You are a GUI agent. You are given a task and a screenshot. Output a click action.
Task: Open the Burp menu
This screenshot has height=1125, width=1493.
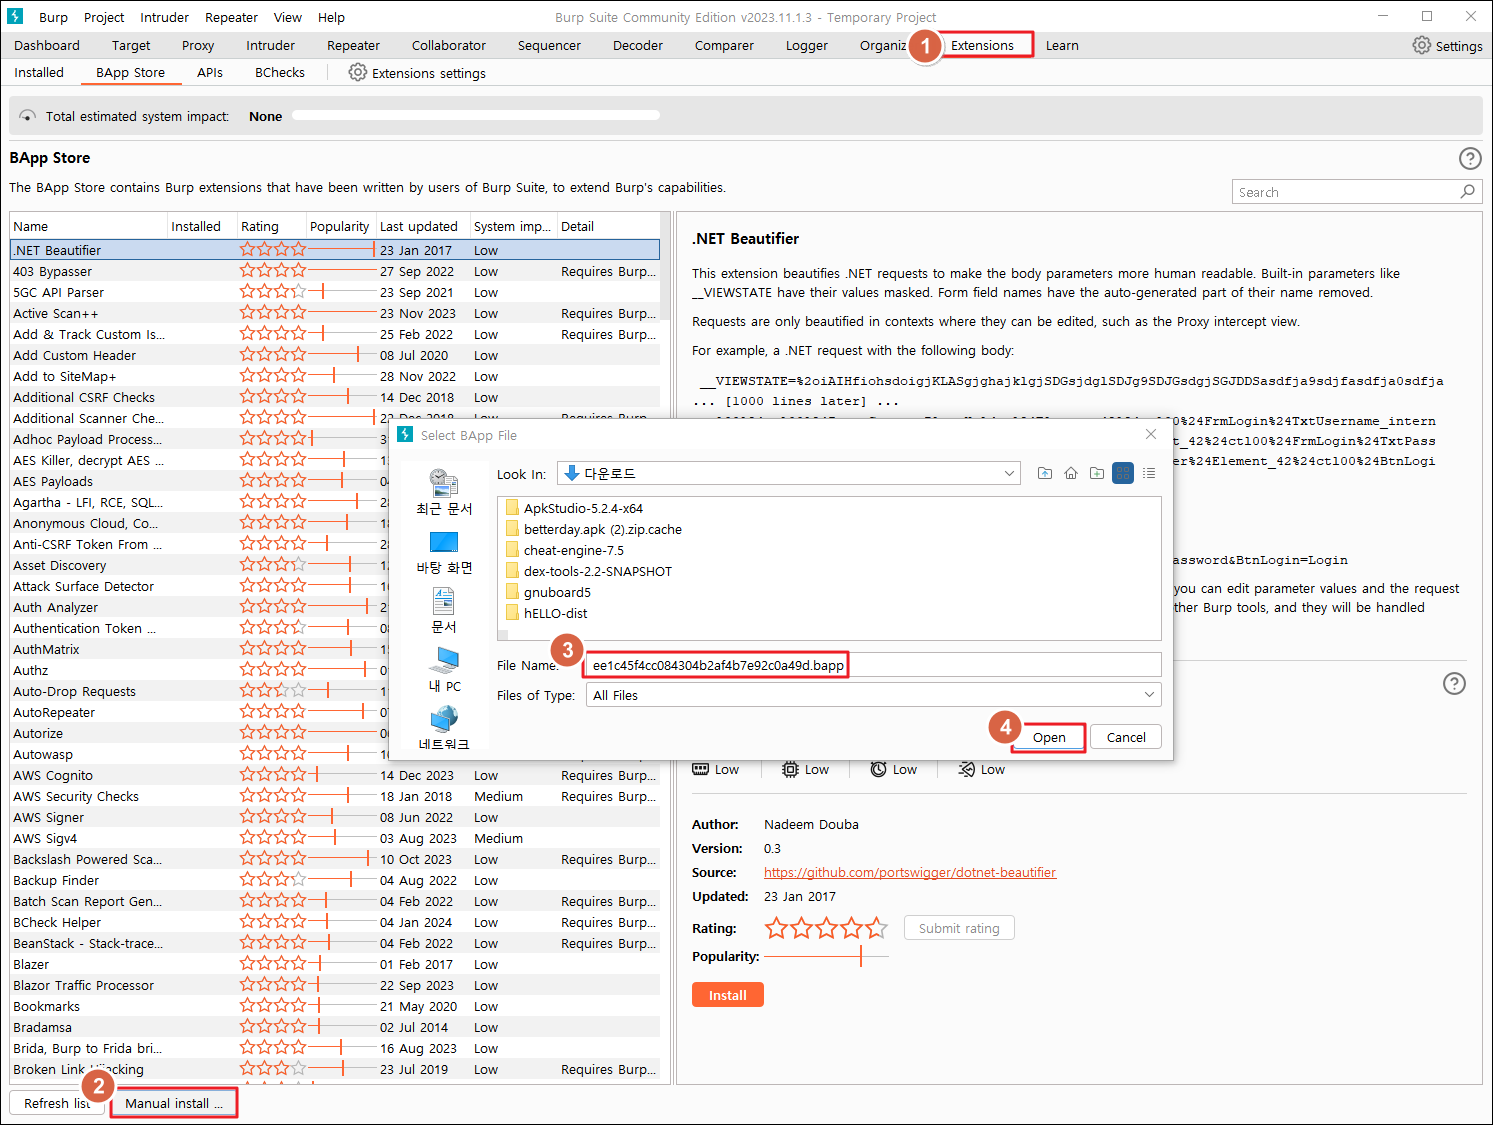point(53,17)
